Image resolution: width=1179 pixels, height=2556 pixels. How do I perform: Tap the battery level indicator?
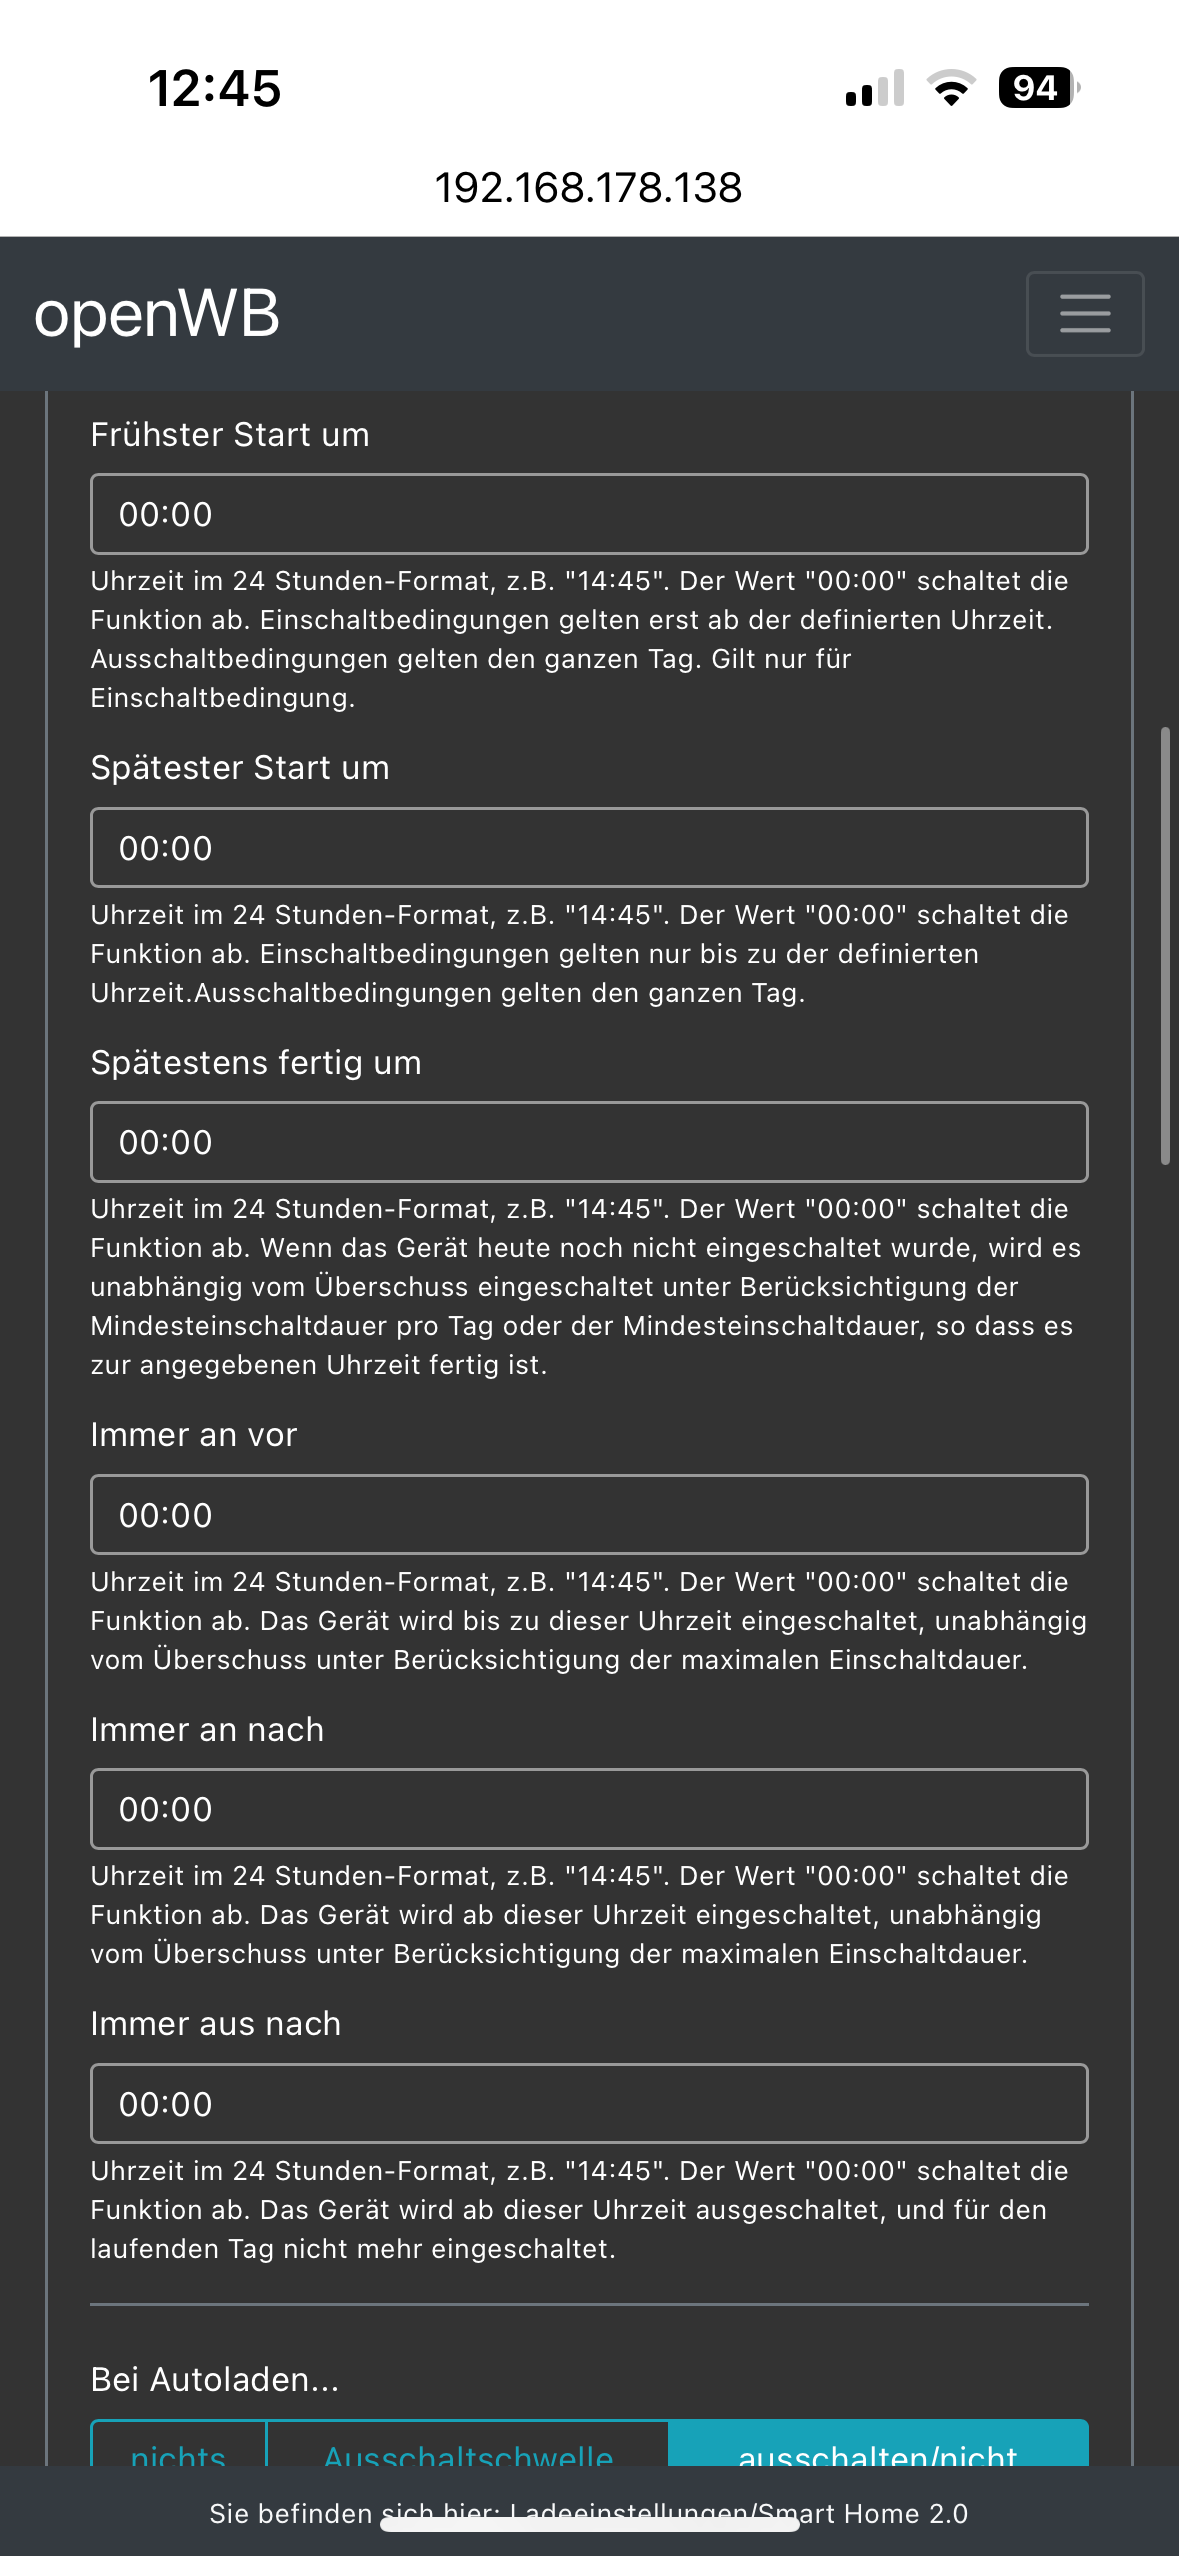1038,88
